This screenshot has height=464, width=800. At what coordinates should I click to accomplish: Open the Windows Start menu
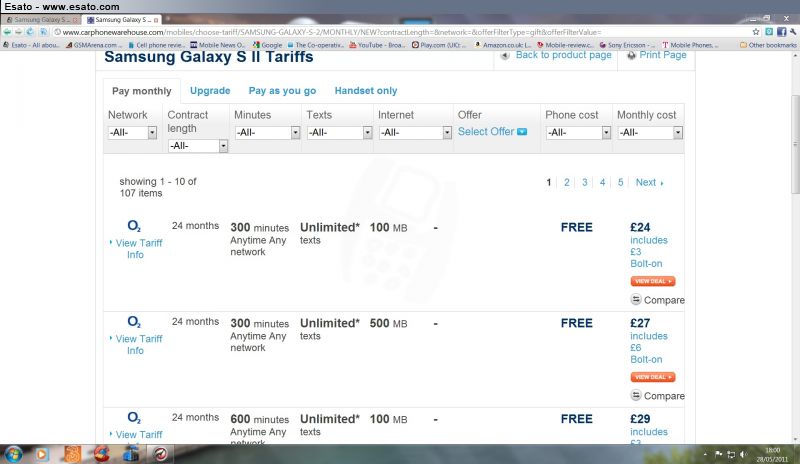click(x=13, y=454)
